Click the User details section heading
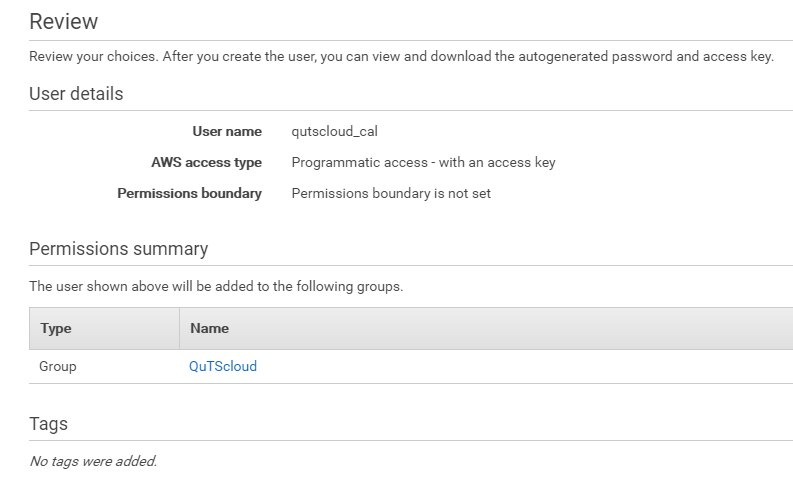The image size is (793, 494). (76, 94)
